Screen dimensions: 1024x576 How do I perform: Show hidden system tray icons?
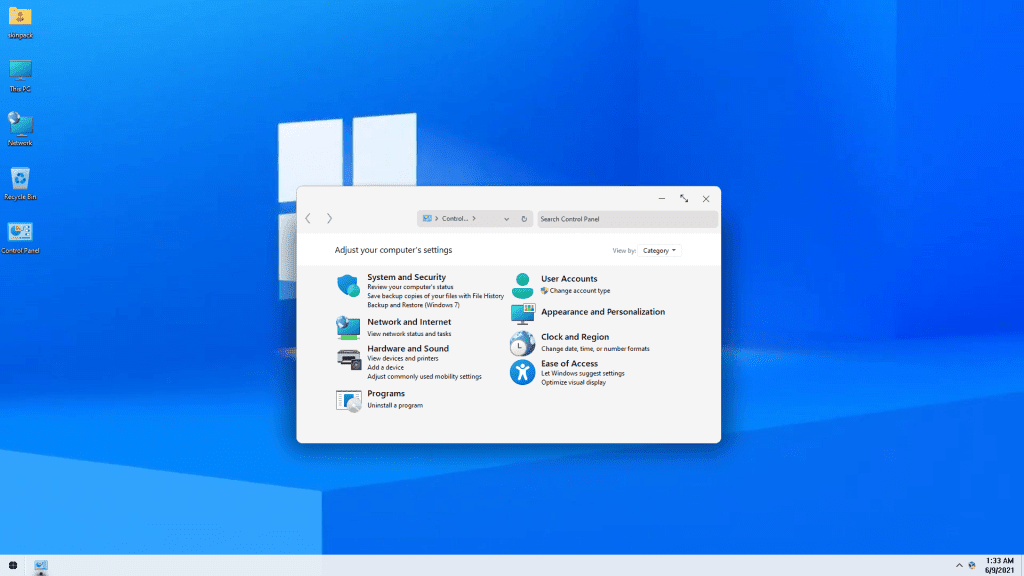click(959, 566)
